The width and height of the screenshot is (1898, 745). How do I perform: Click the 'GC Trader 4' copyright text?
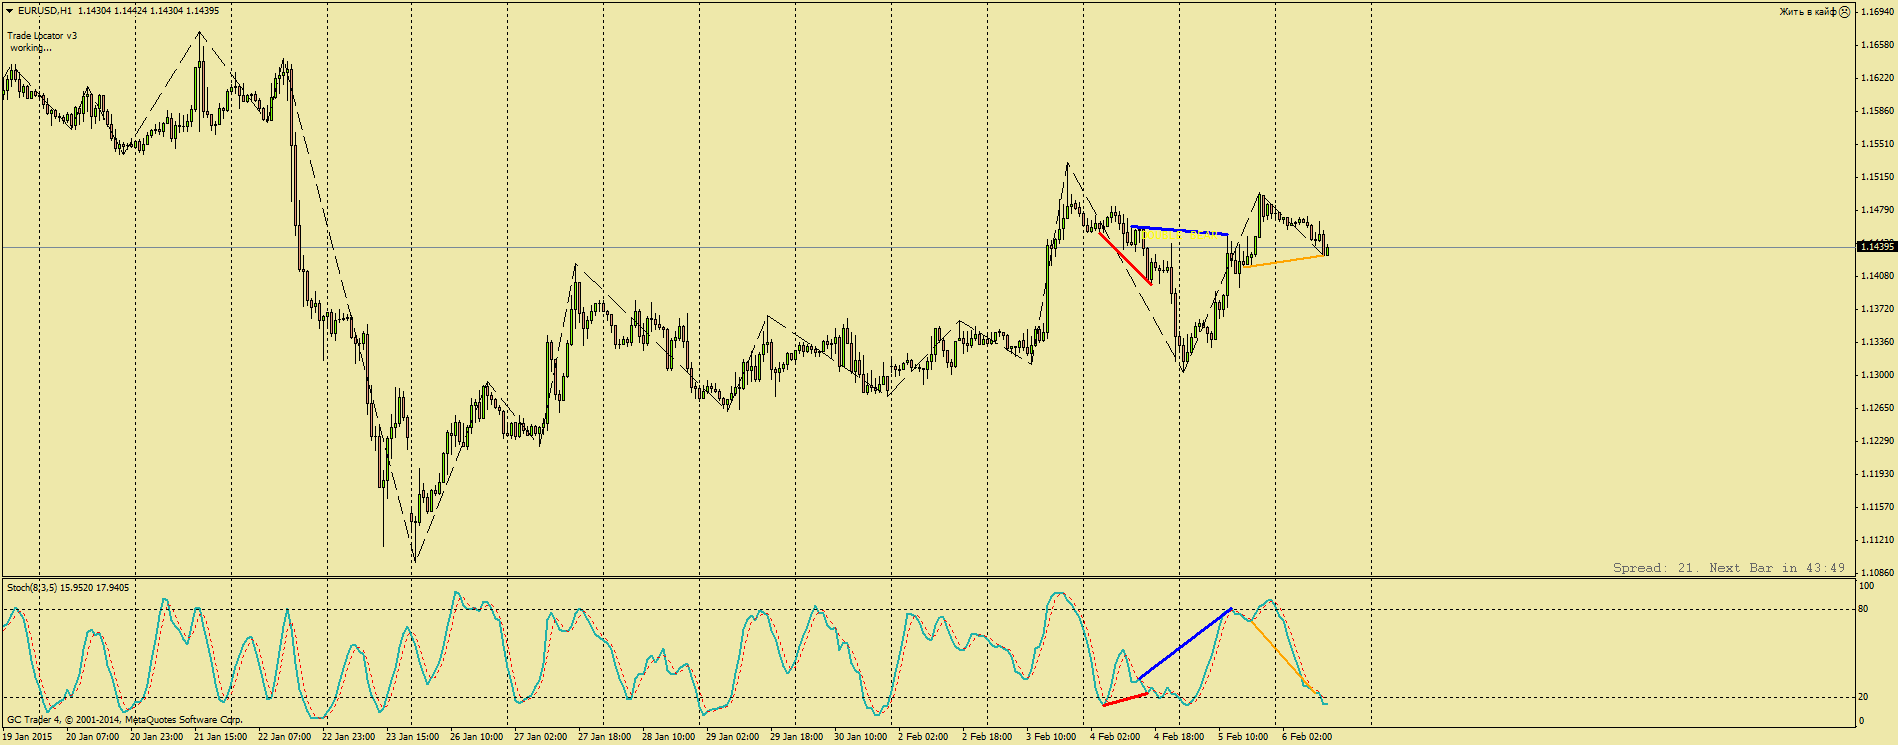[x=125, y=719]
